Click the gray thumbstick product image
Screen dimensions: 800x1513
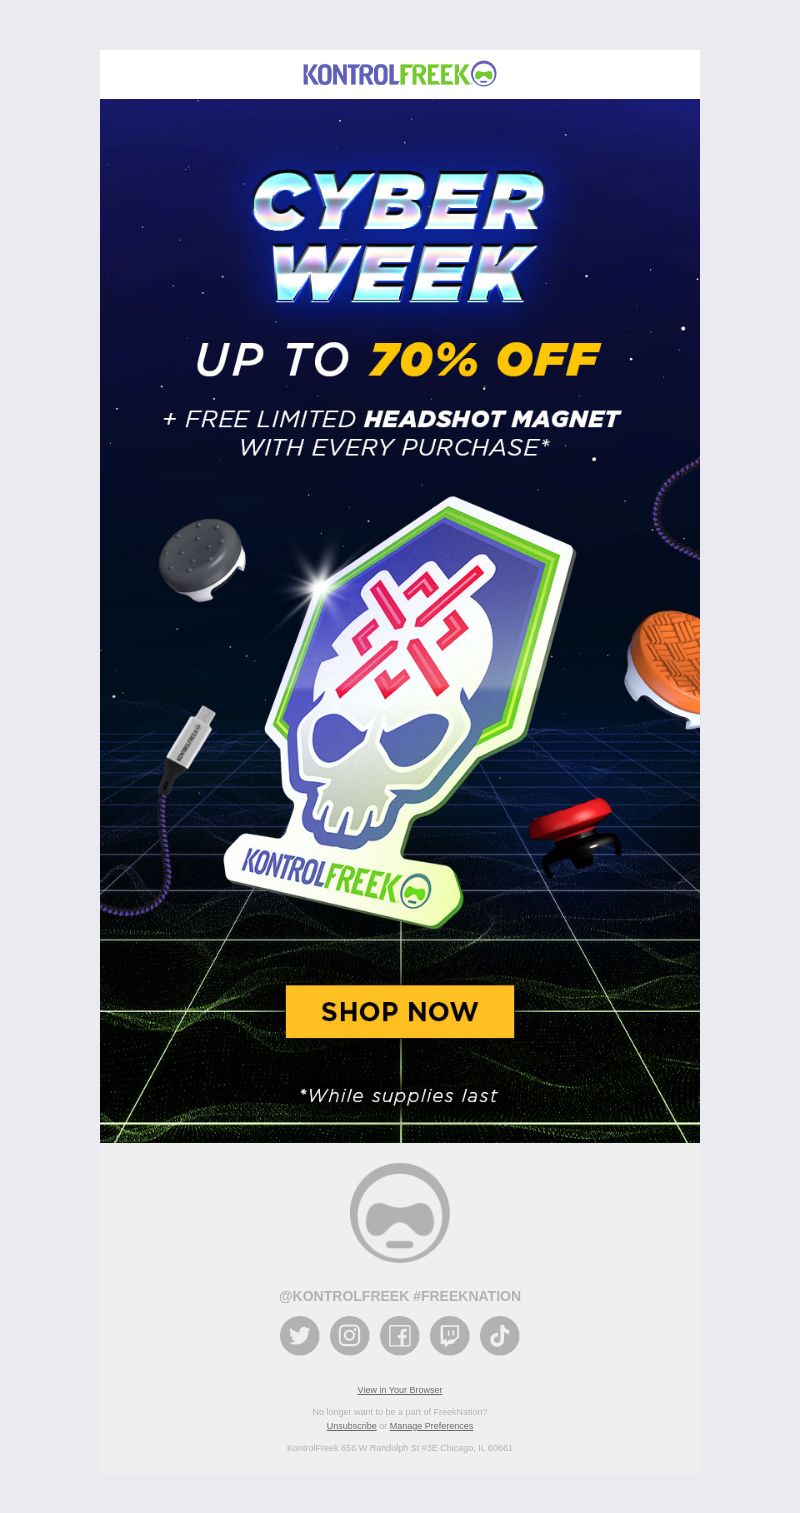coord(202,560)
